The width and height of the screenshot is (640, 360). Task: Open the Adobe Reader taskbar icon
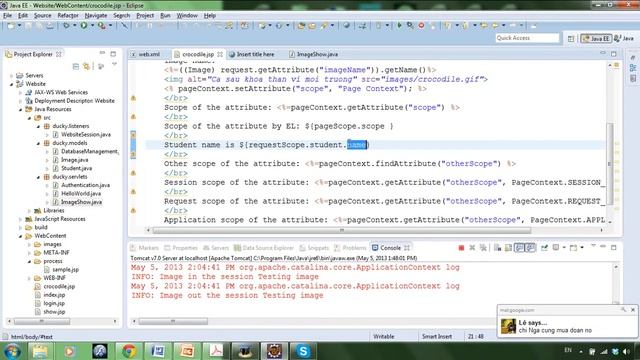pos(216,351)
